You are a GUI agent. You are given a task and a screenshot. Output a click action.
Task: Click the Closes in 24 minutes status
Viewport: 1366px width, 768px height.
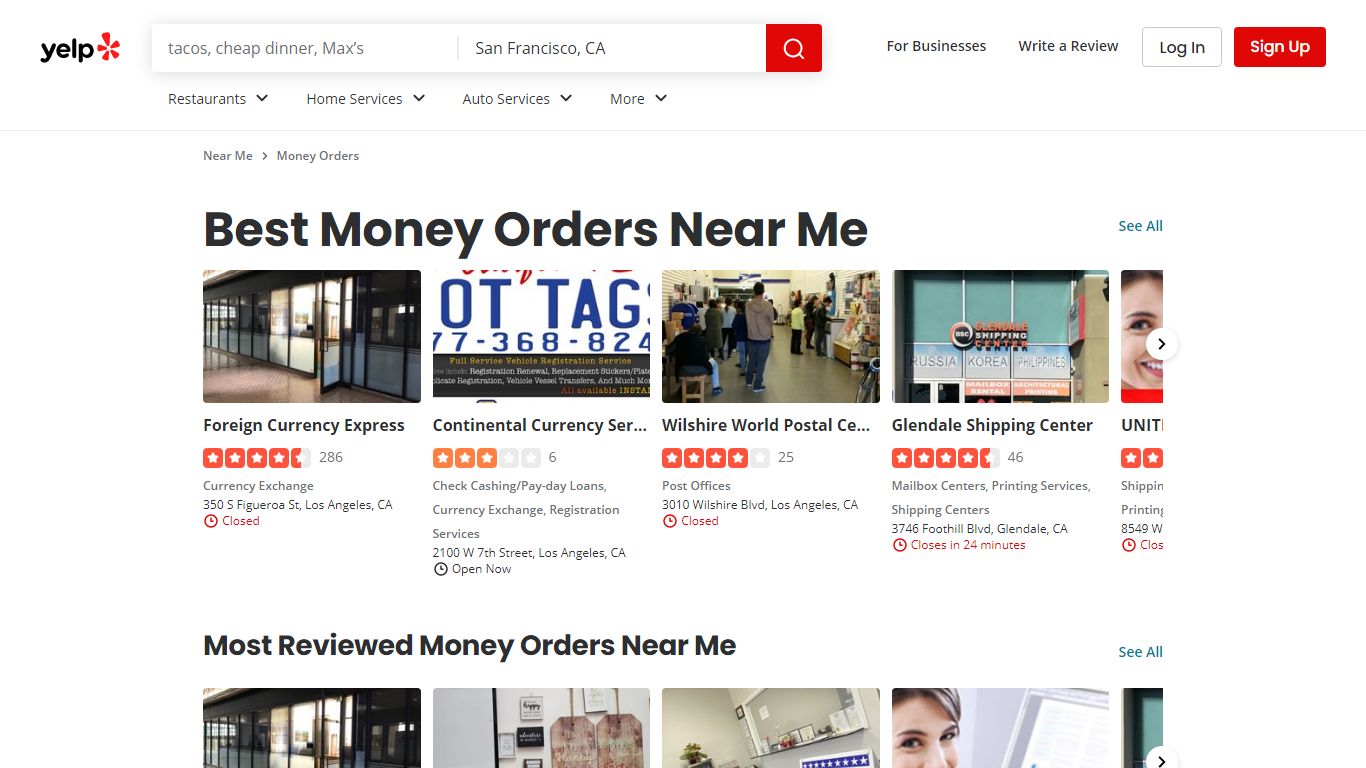[x=968, y=545]
